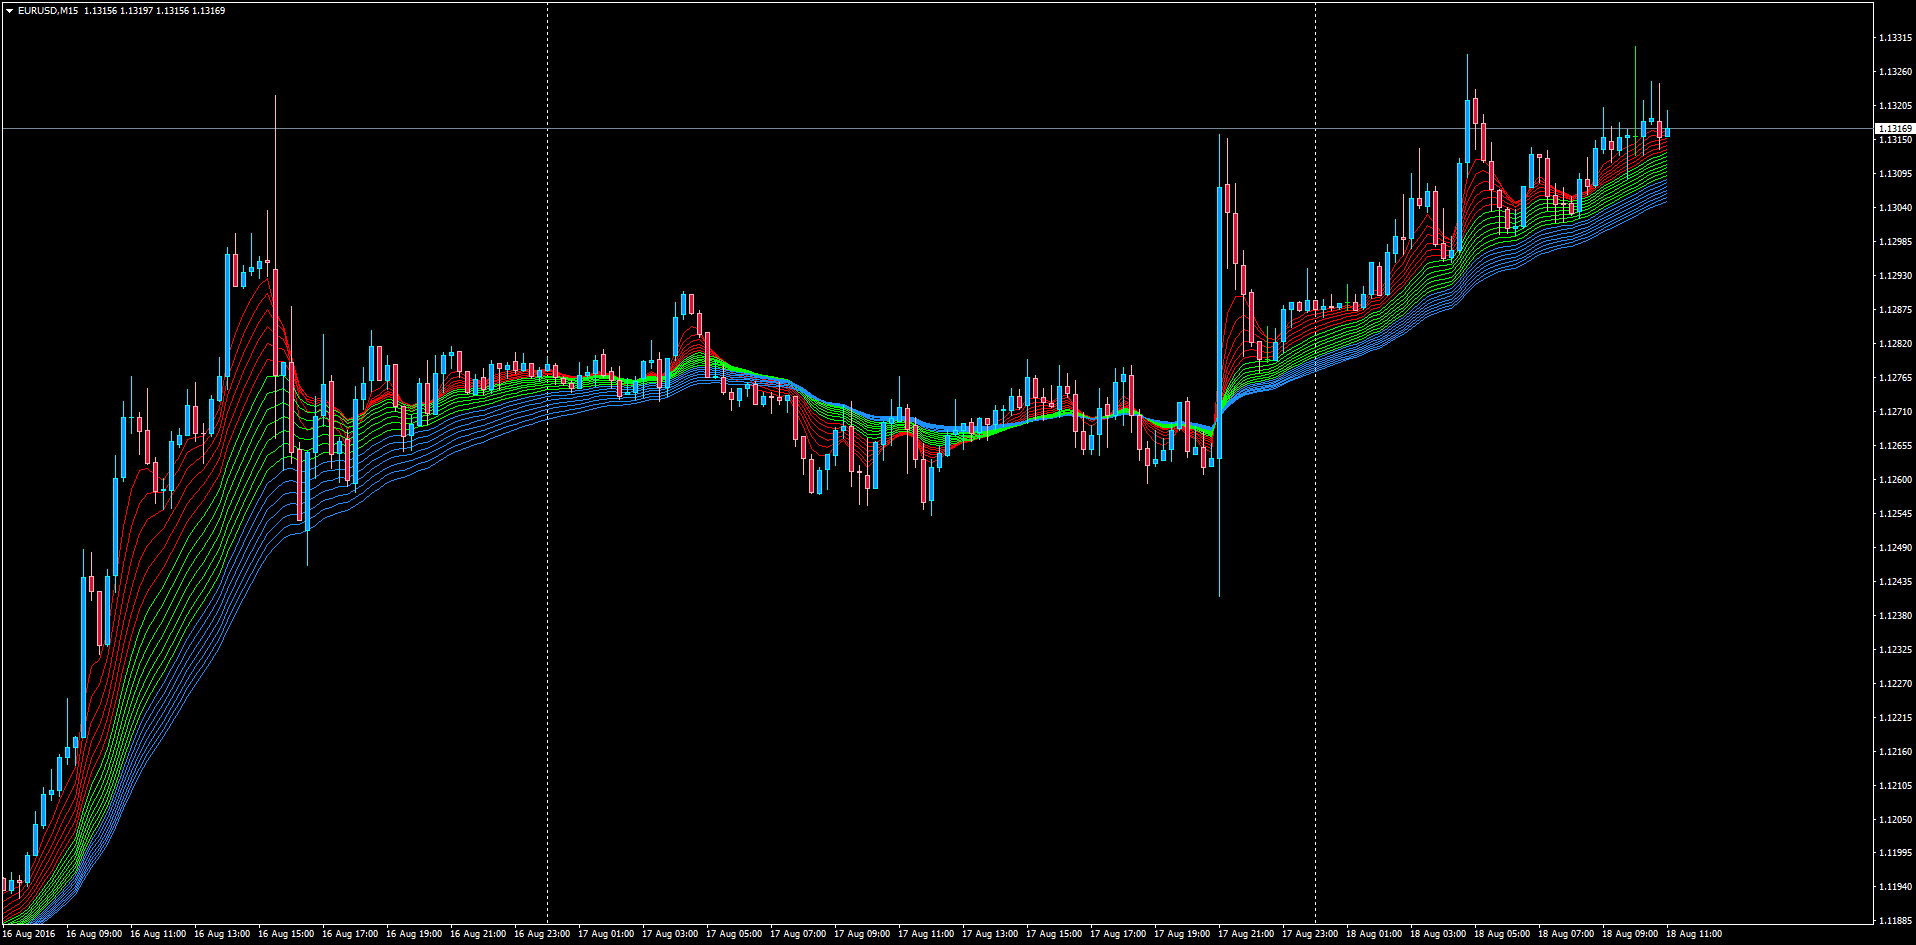Click the 17 Aug 15:00 time label

click(1054, 934)
